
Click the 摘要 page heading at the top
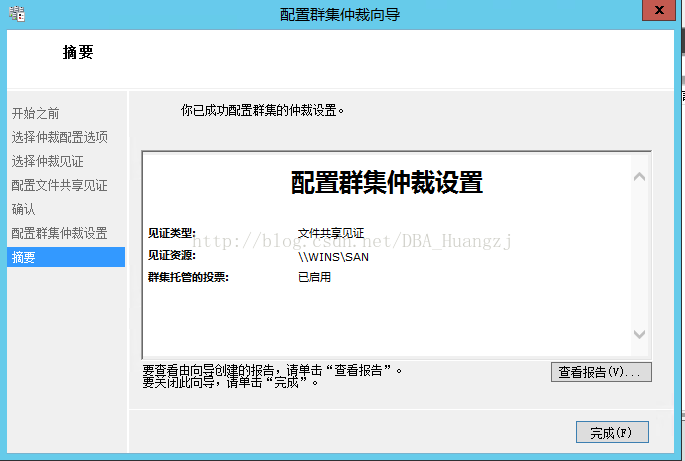tap(78, 52)
